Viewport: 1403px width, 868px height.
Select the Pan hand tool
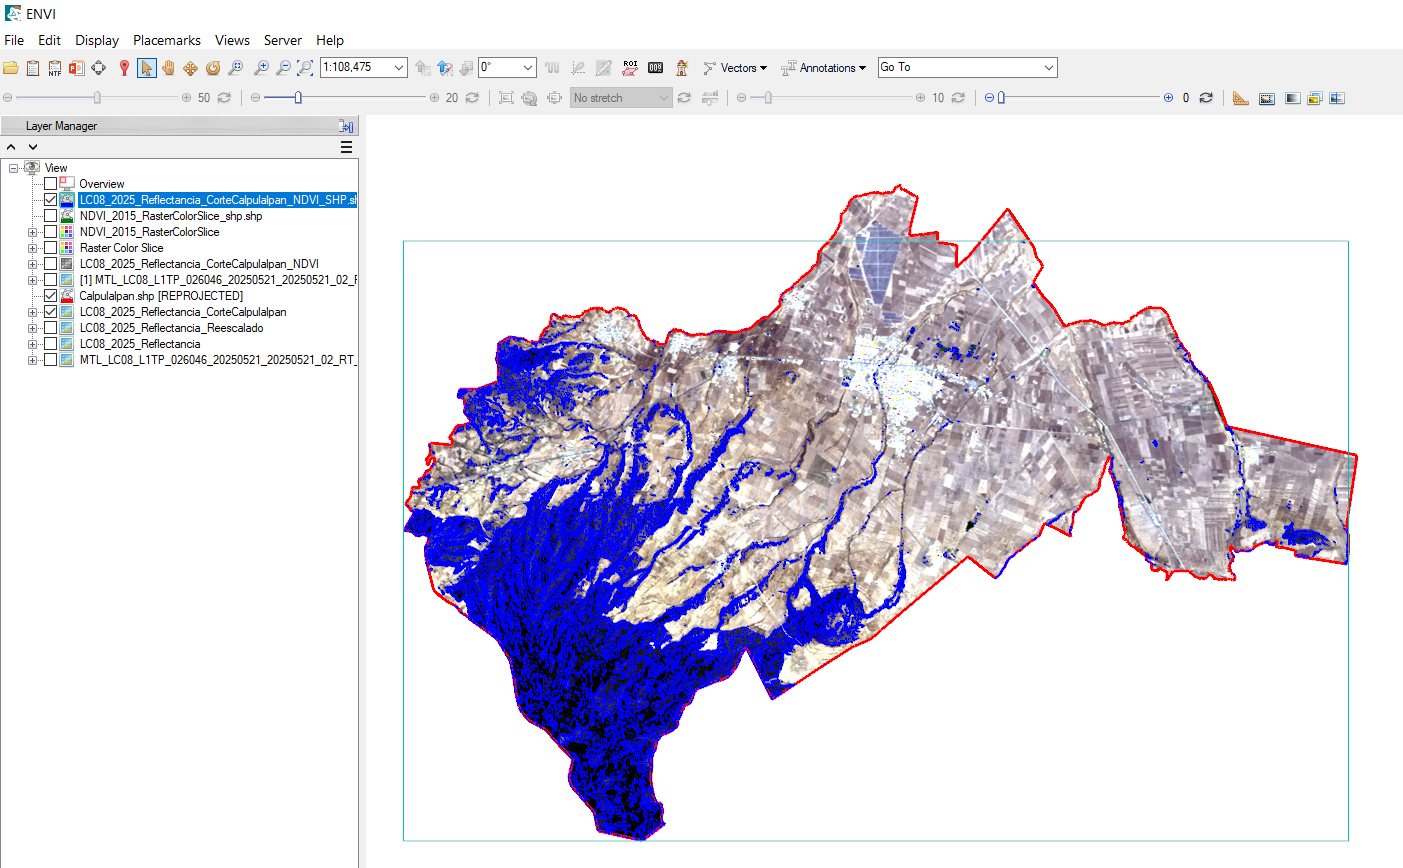168,68
